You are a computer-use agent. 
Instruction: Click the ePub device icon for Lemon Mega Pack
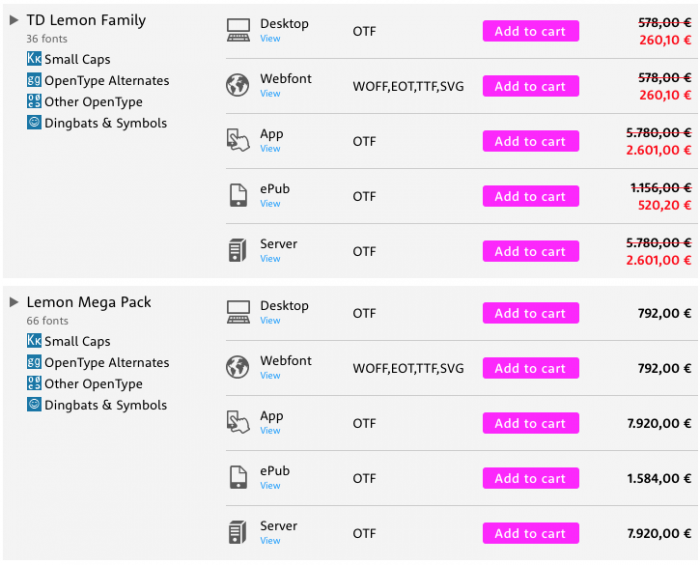[238, 477]
